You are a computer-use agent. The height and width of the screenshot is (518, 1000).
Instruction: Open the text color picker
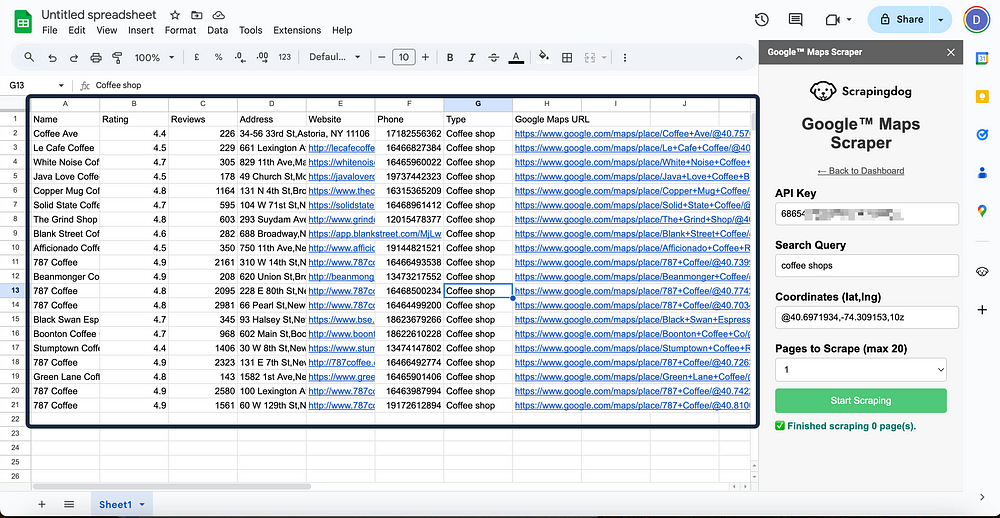click(516, 57)
